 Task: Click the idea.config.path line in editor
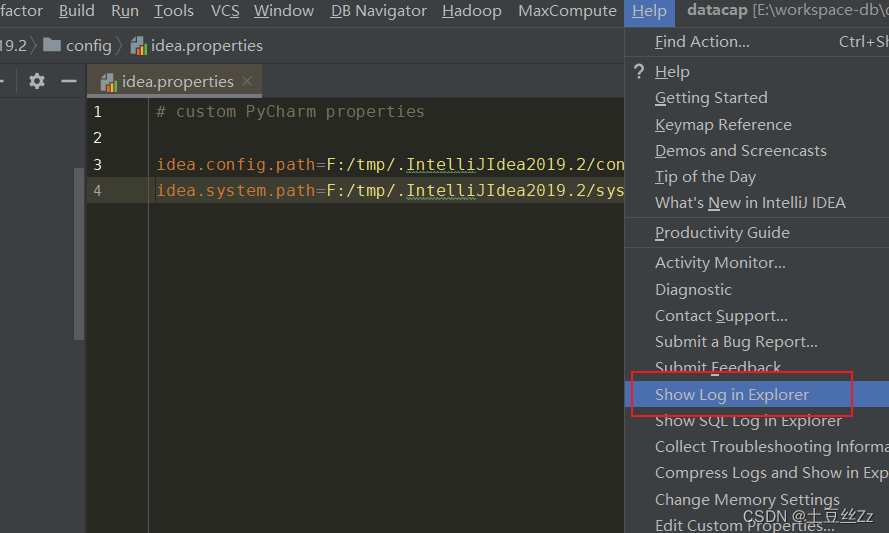[x=390, y=164]
